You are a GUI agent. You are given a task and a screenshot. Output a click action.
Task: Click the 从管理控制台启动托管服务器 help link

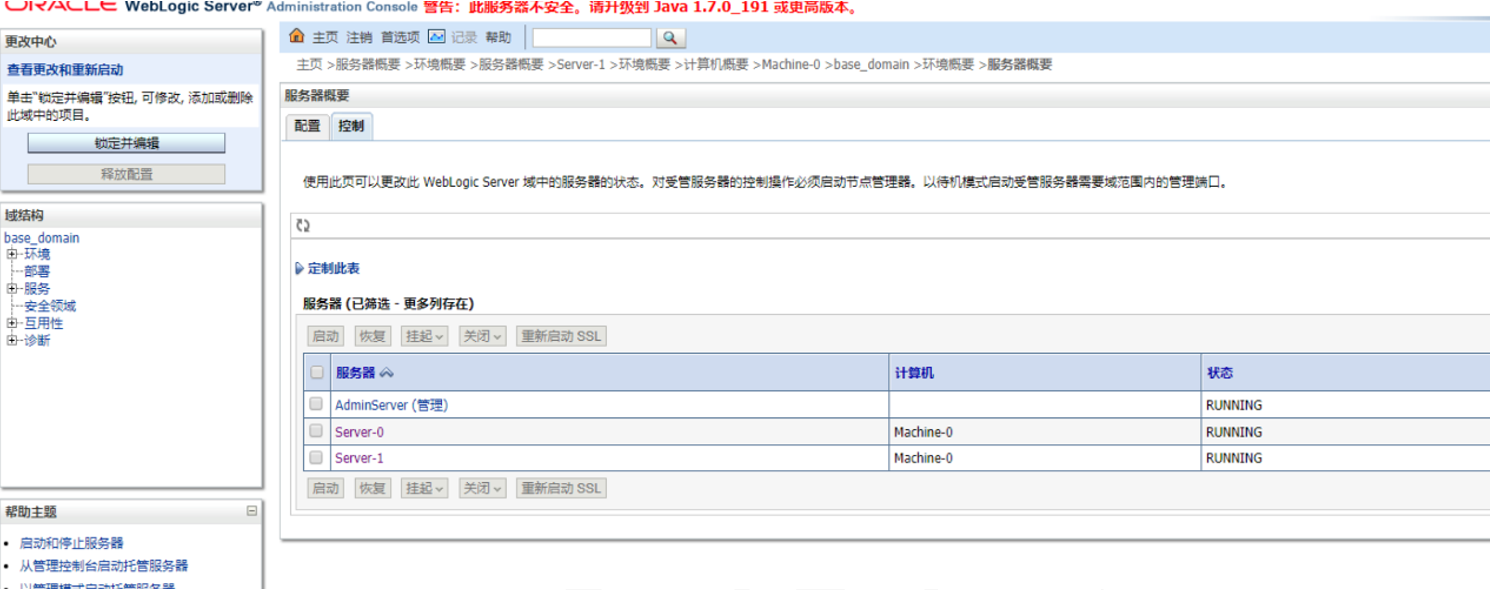click(104, 566)
